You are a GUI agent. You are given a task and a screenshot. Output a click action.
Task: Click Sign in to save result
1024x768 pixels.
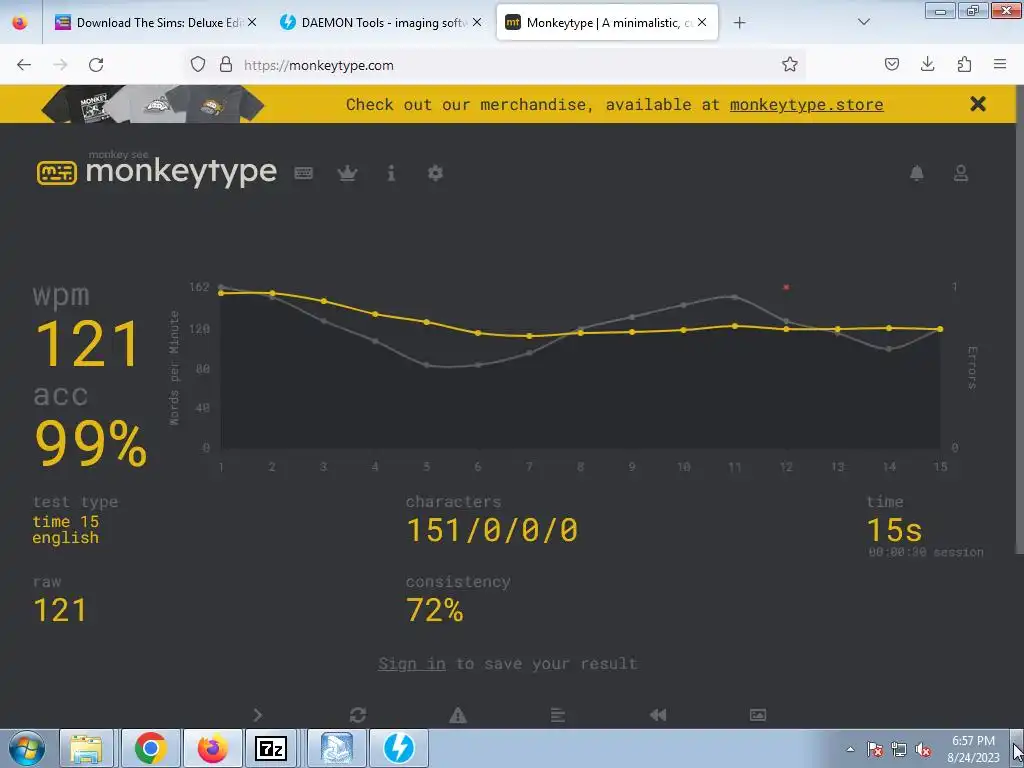pos(412,664)
